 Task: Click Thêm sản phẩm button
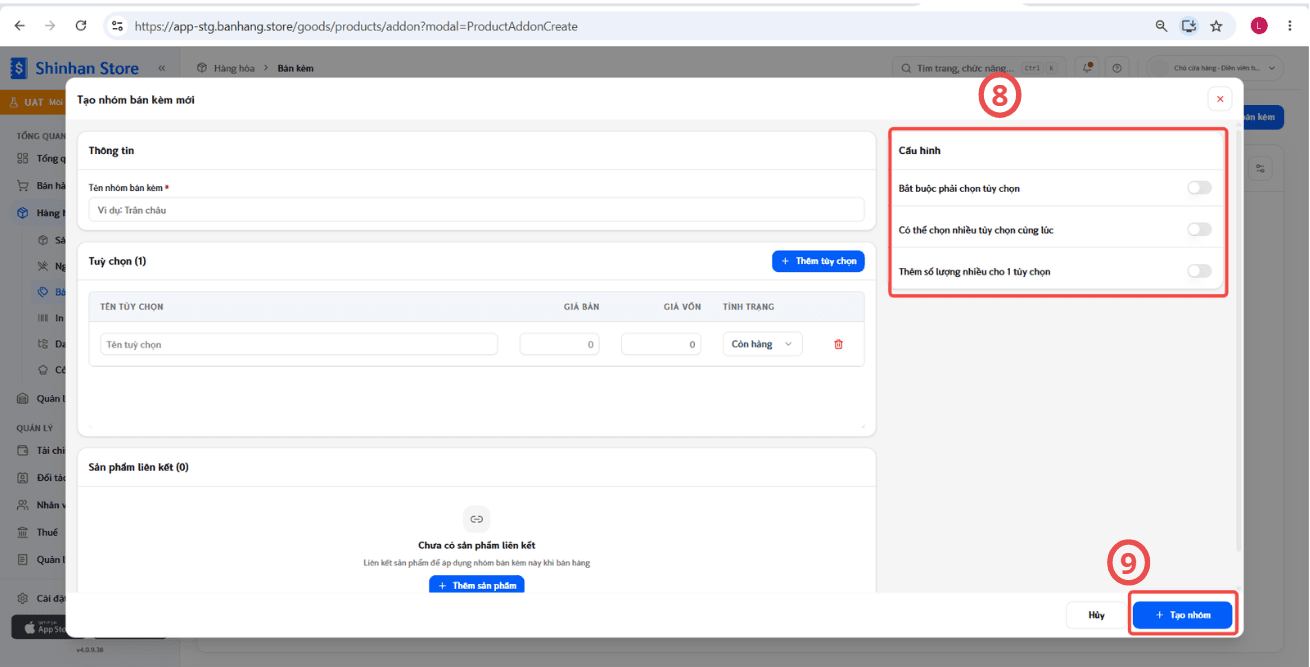click(x=477, y=585)
